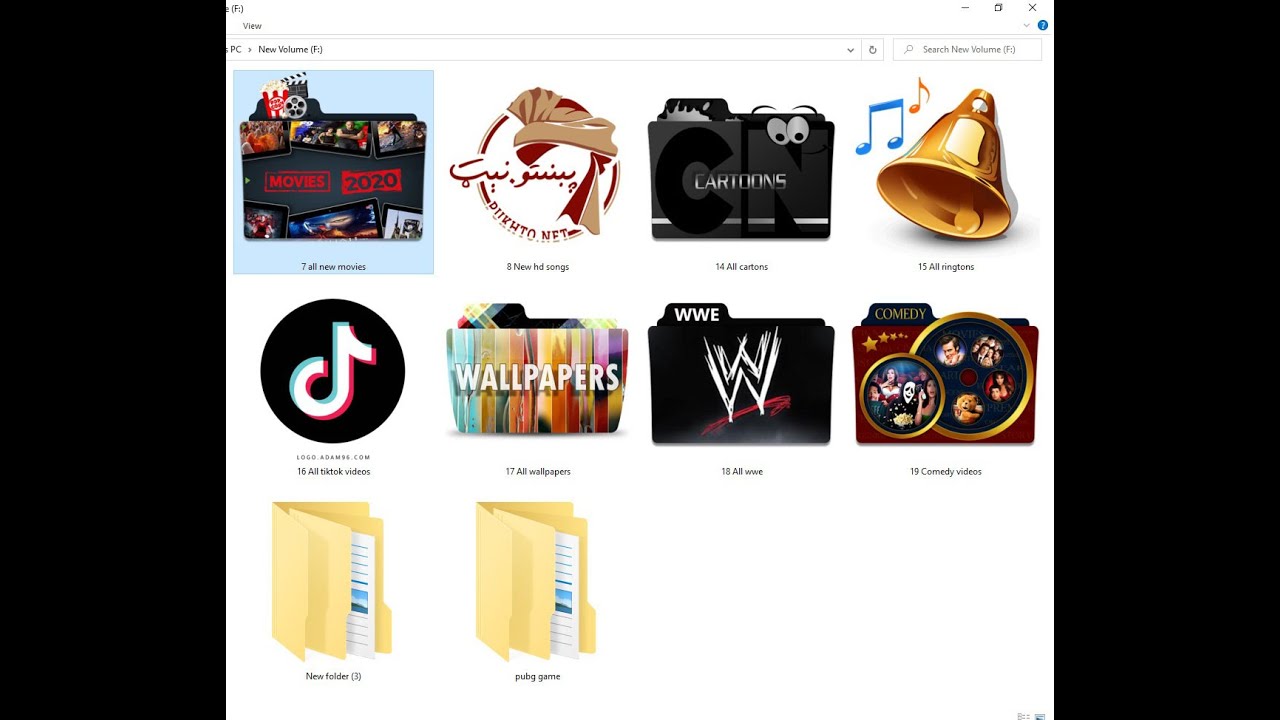The height and width of the screenshot is (720, 1280).
Task: Click the '7 all new movies' label
Action: tap(333, 267)
